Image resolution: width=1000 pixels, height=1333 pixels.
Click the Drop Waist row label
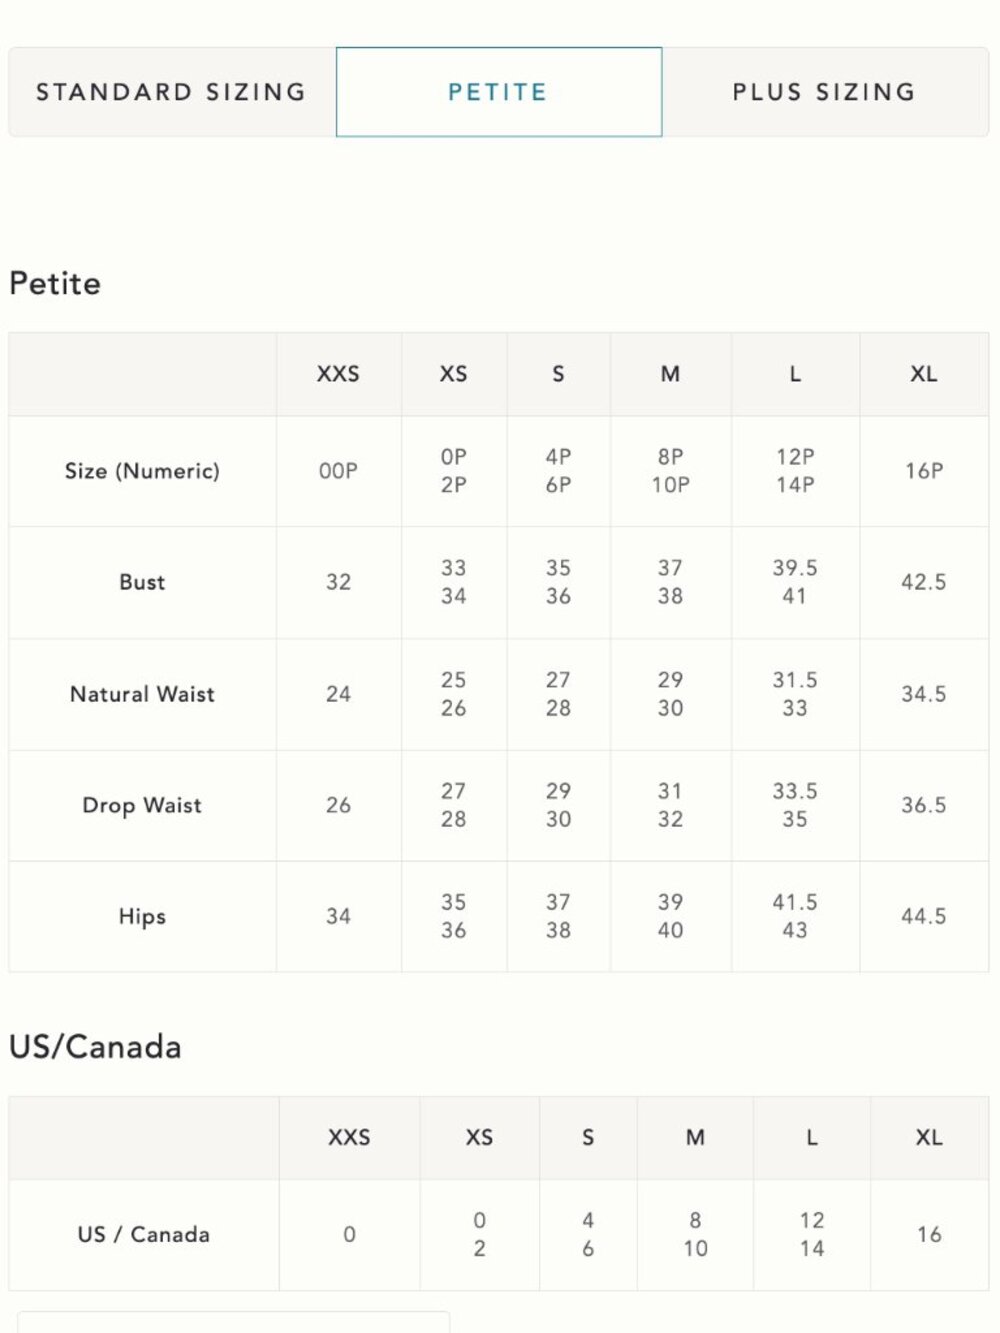coord(142,805)
